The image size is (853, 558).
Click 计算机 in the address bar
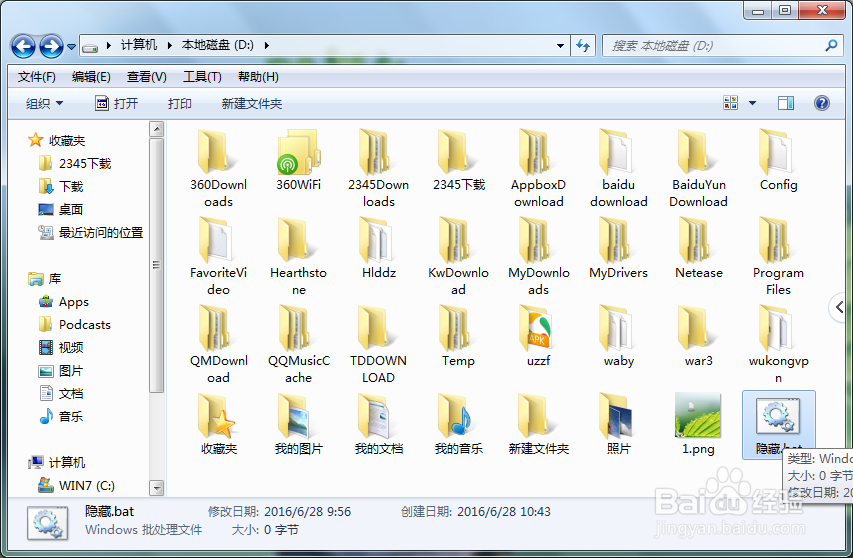(x=139, y=45)
